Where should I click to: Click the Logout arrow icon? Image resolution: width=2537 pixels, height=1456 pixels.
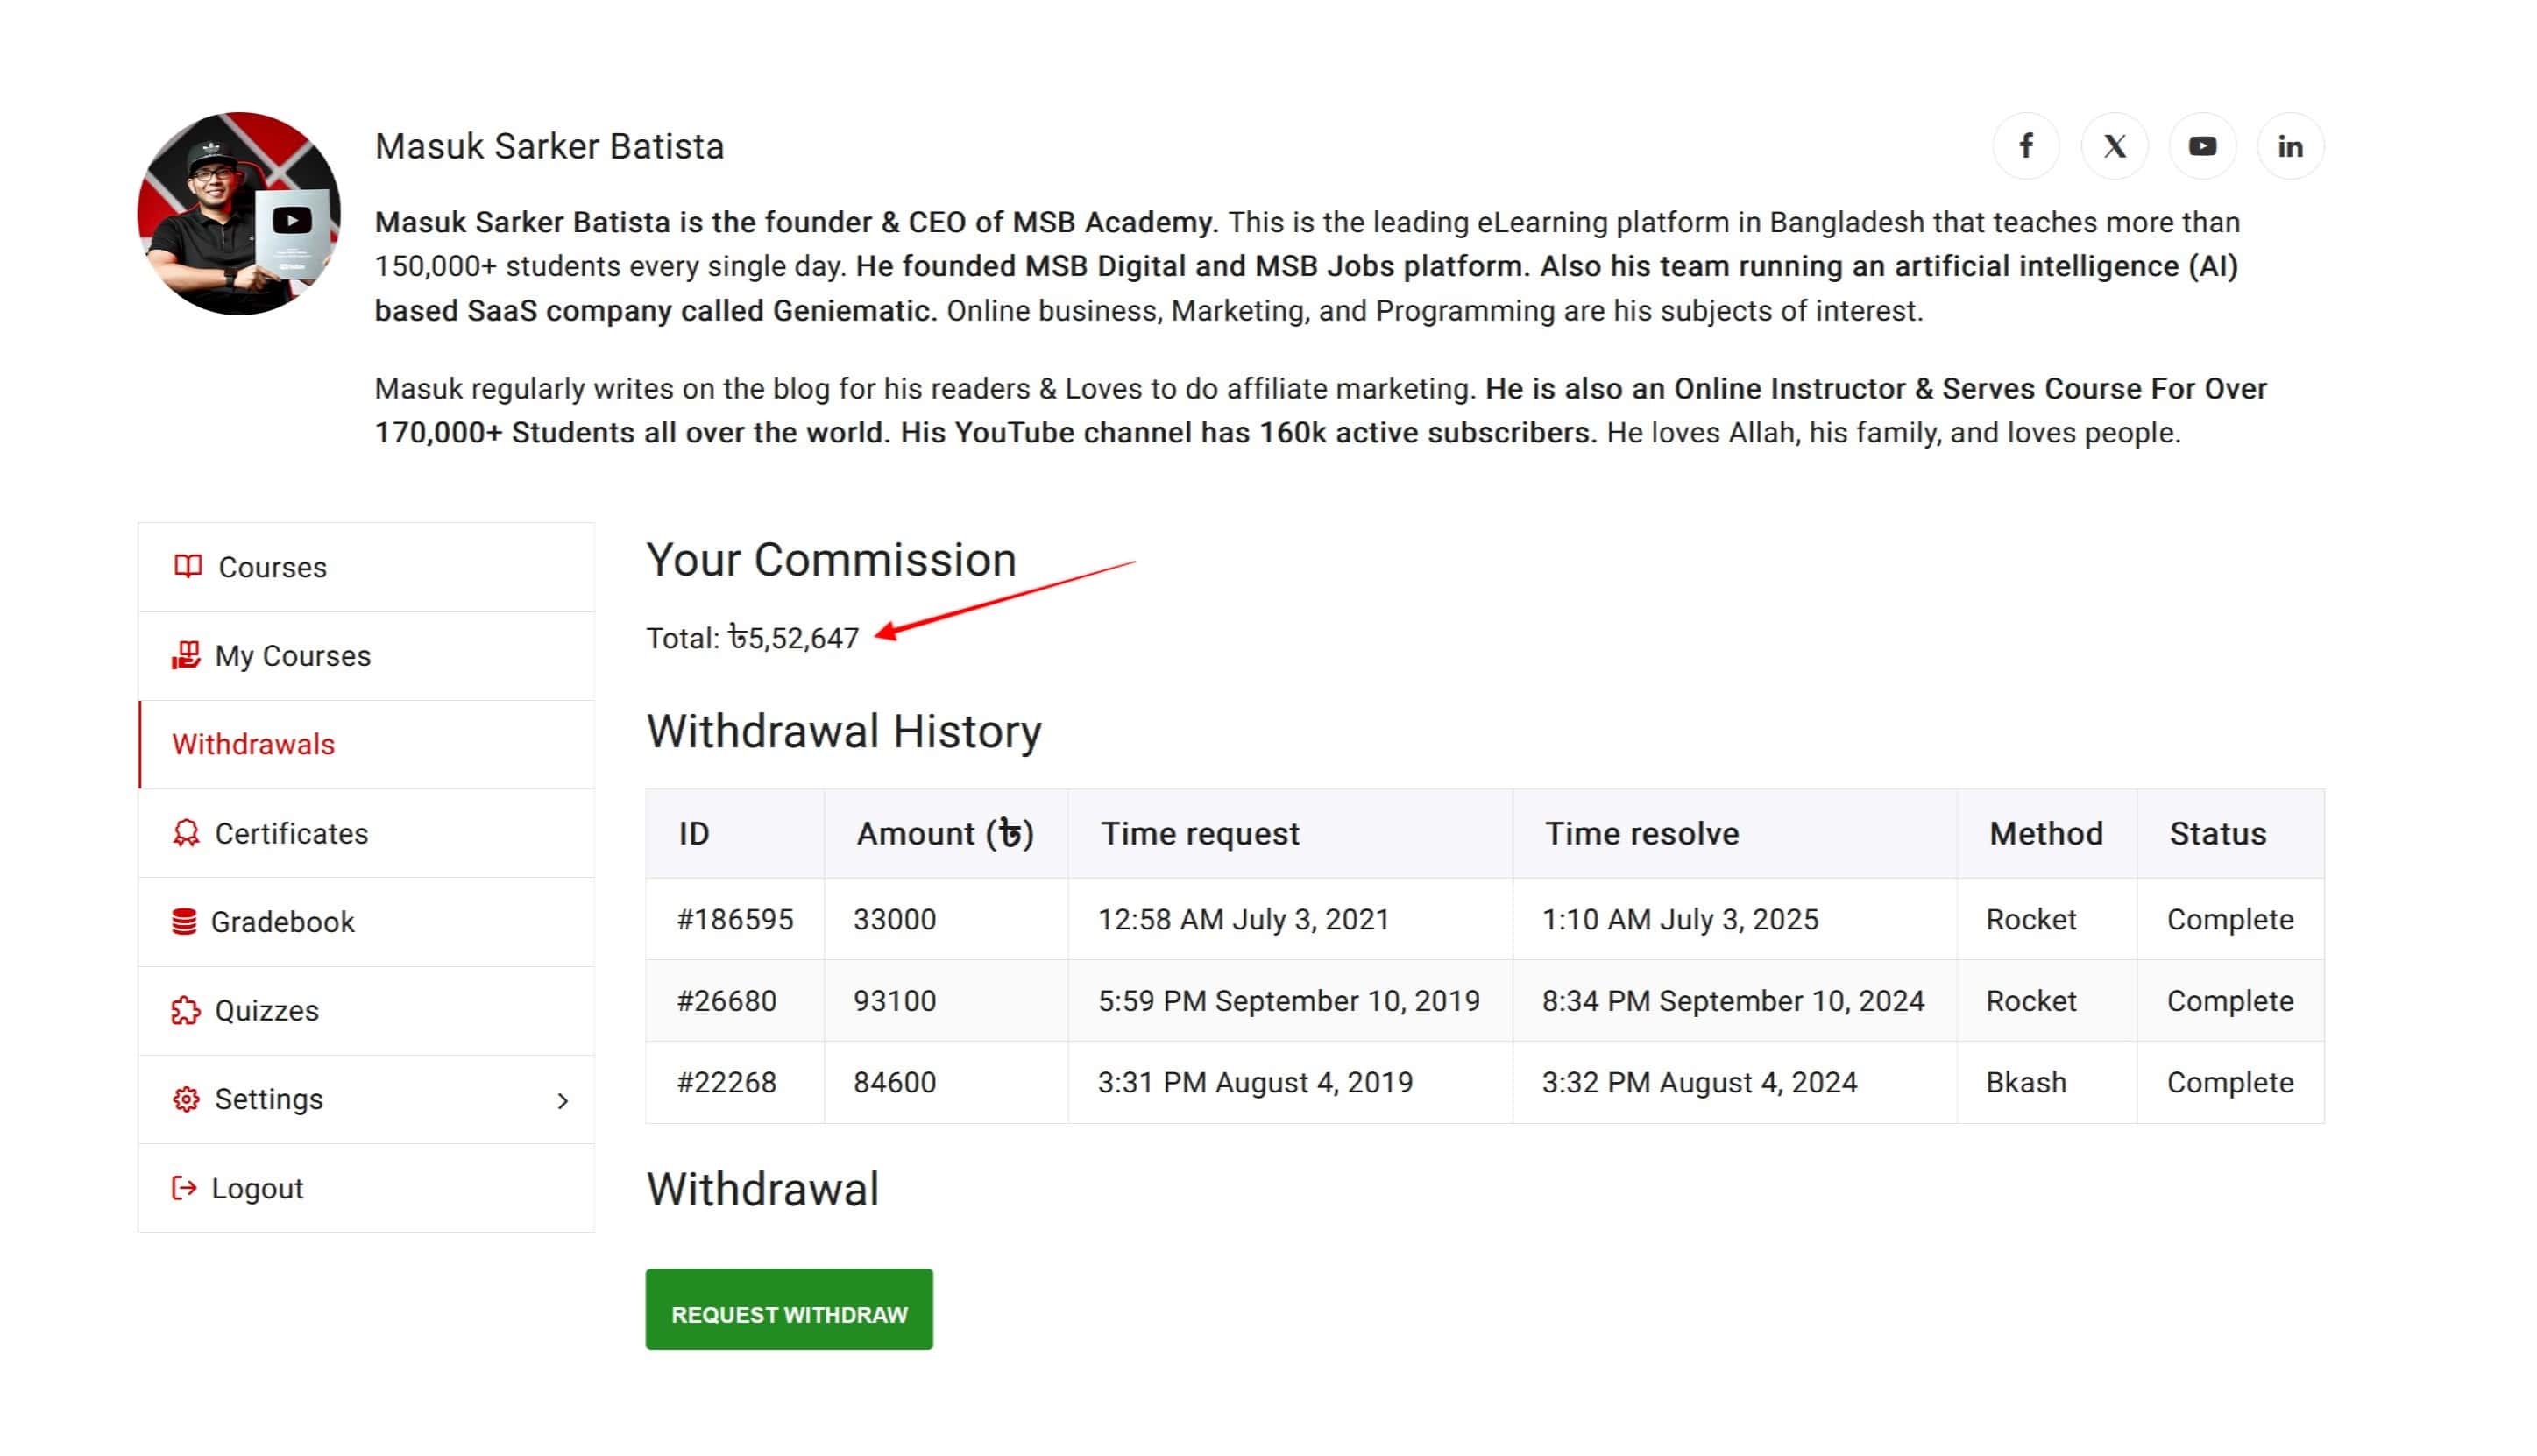click(184, 1188)
